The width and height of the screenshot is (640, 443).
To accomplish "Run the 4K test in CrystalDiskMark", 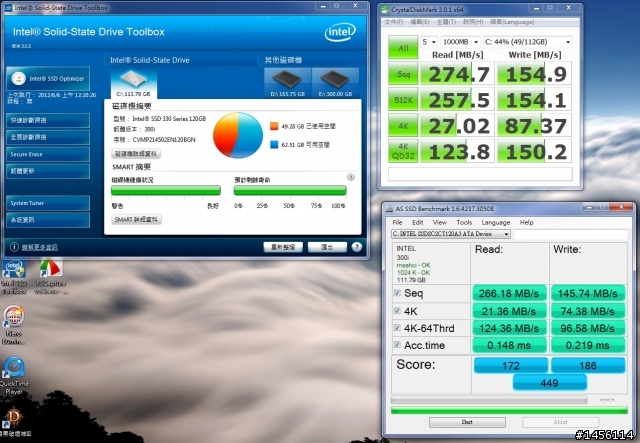I will click(403, 125).
